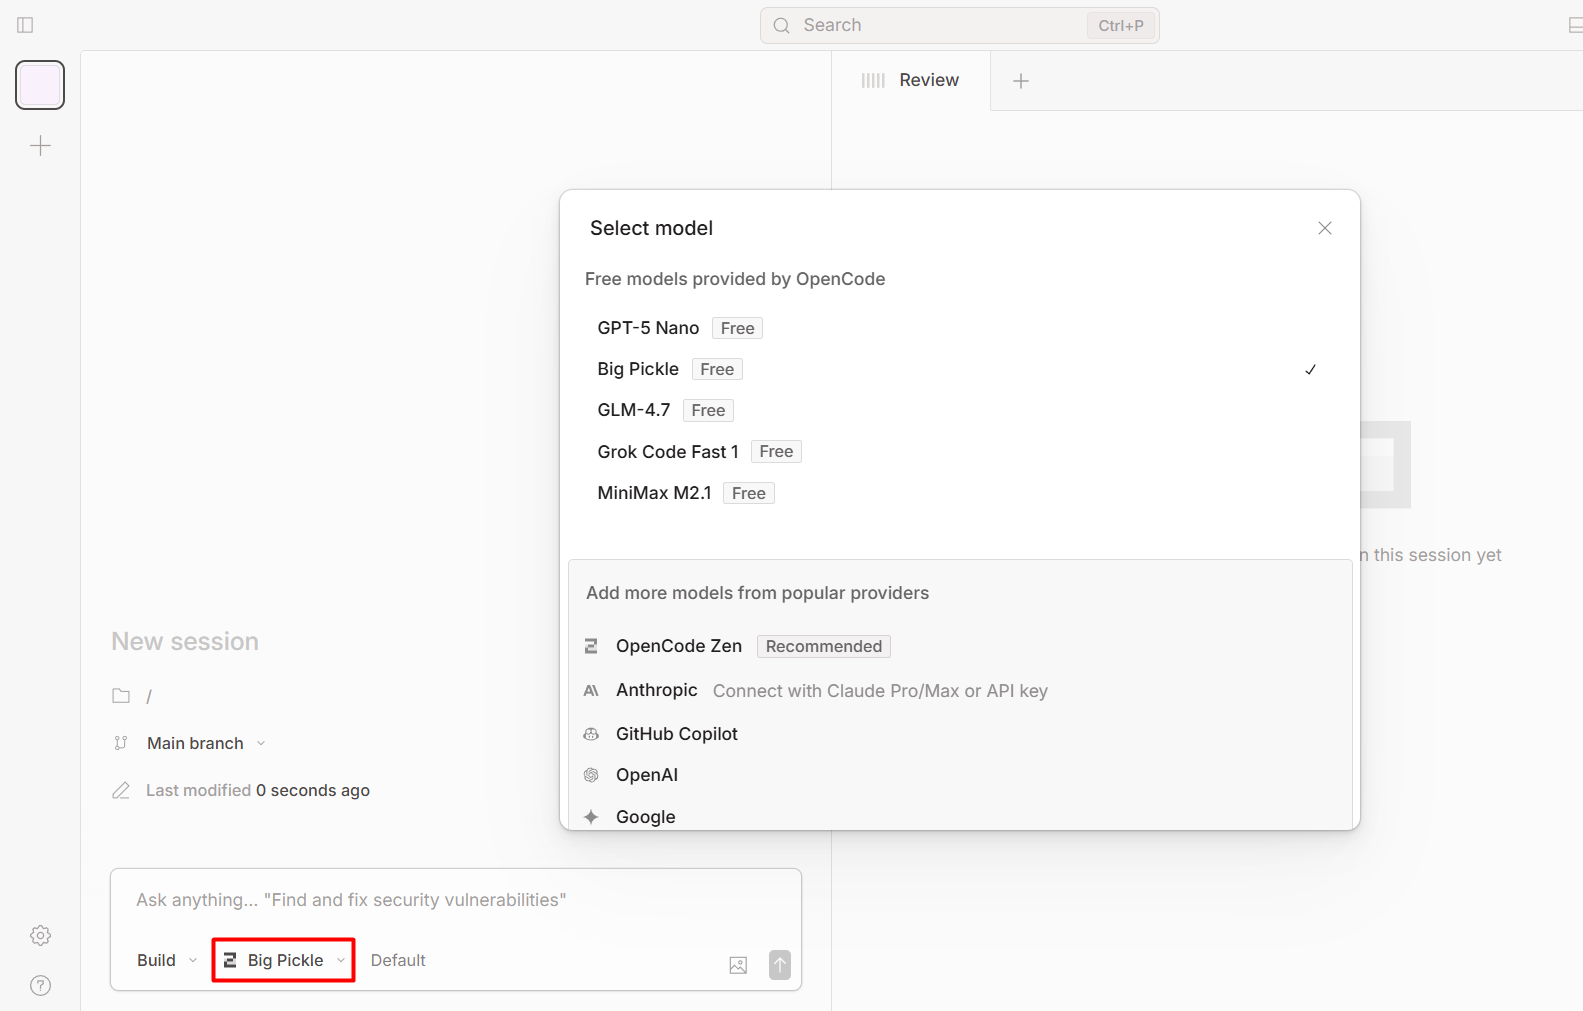Select the Big Pickle model option
This screenshot has width=1583, height=1011.
(x=638, y=369)
